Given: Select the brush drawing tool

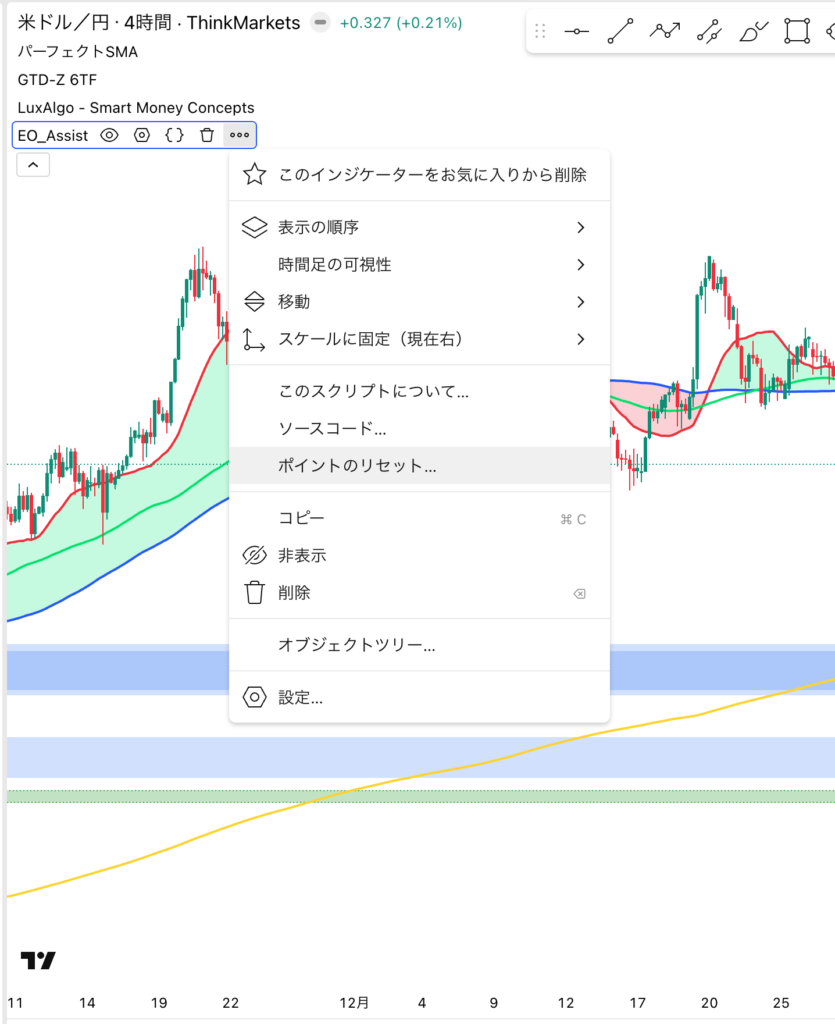Looking at the screenshot, I should pos(752,31).
